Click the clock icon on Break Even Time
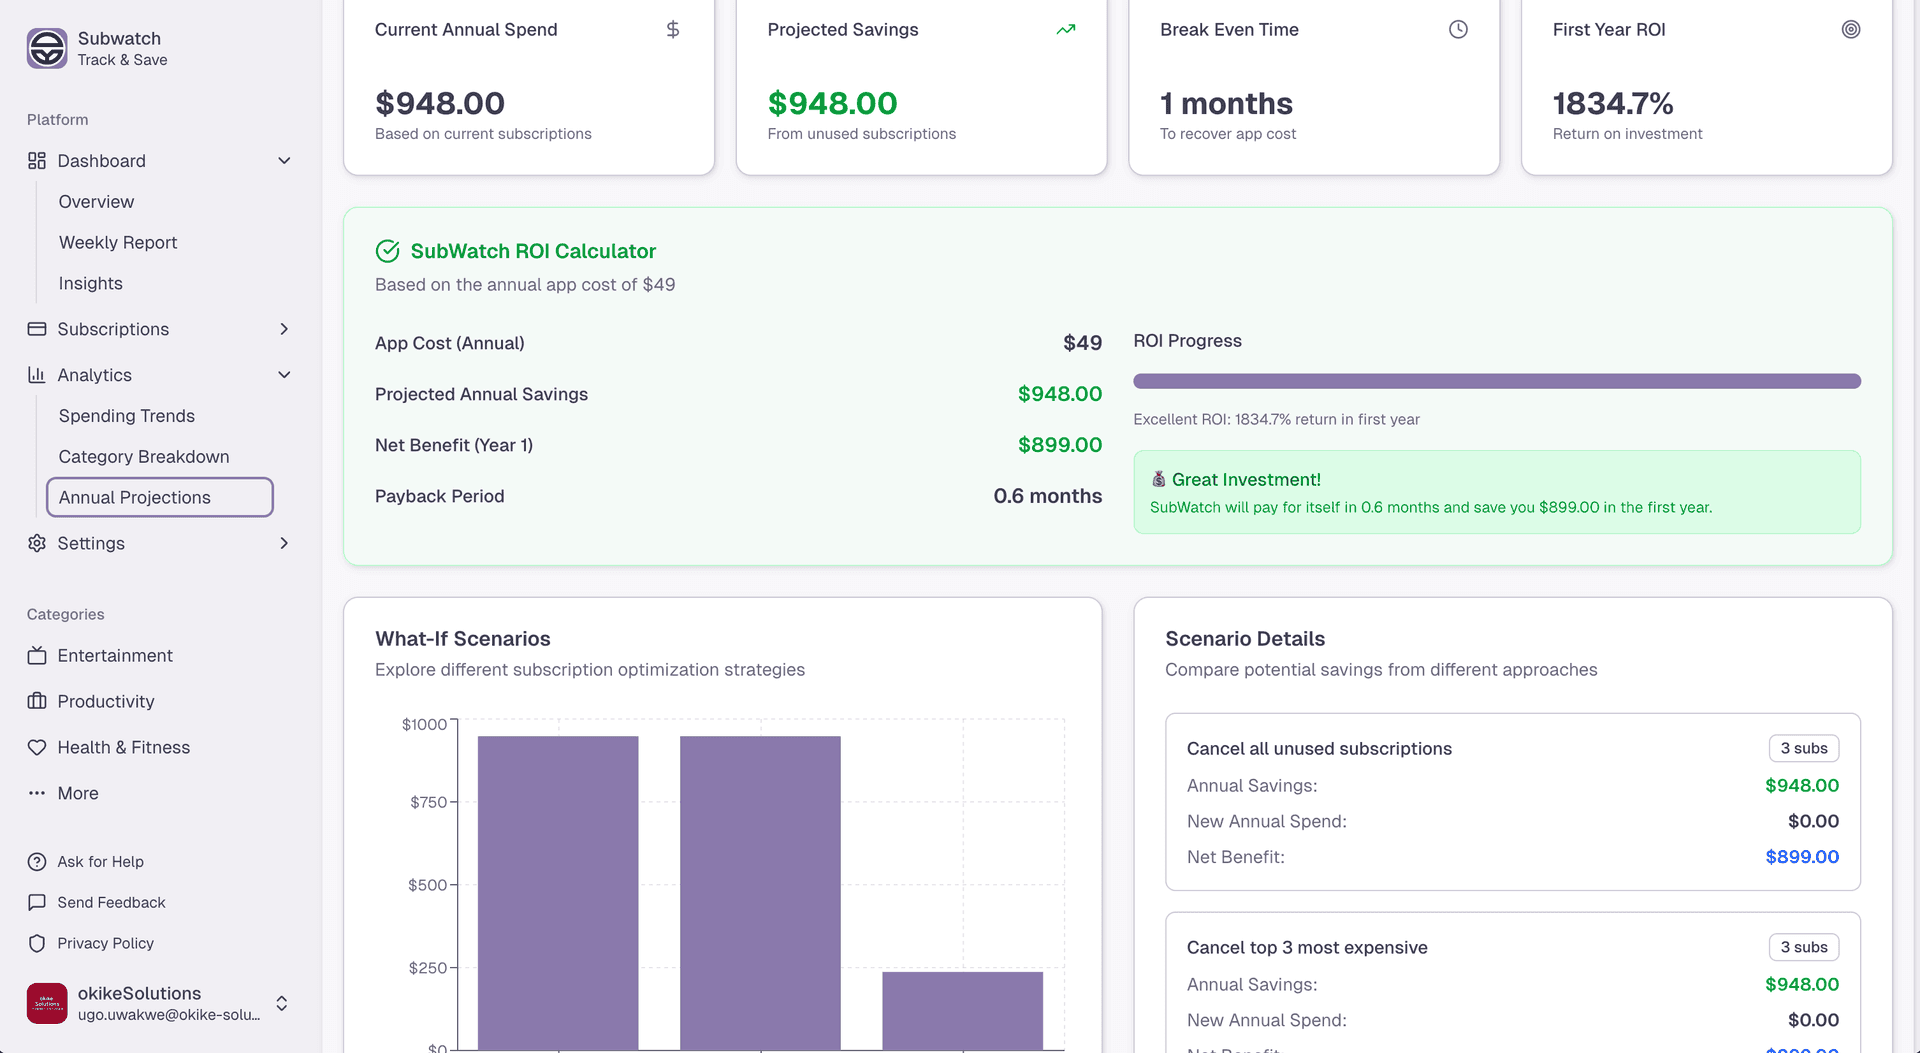This screenshot has width=1920, height=1053. 1458,29
